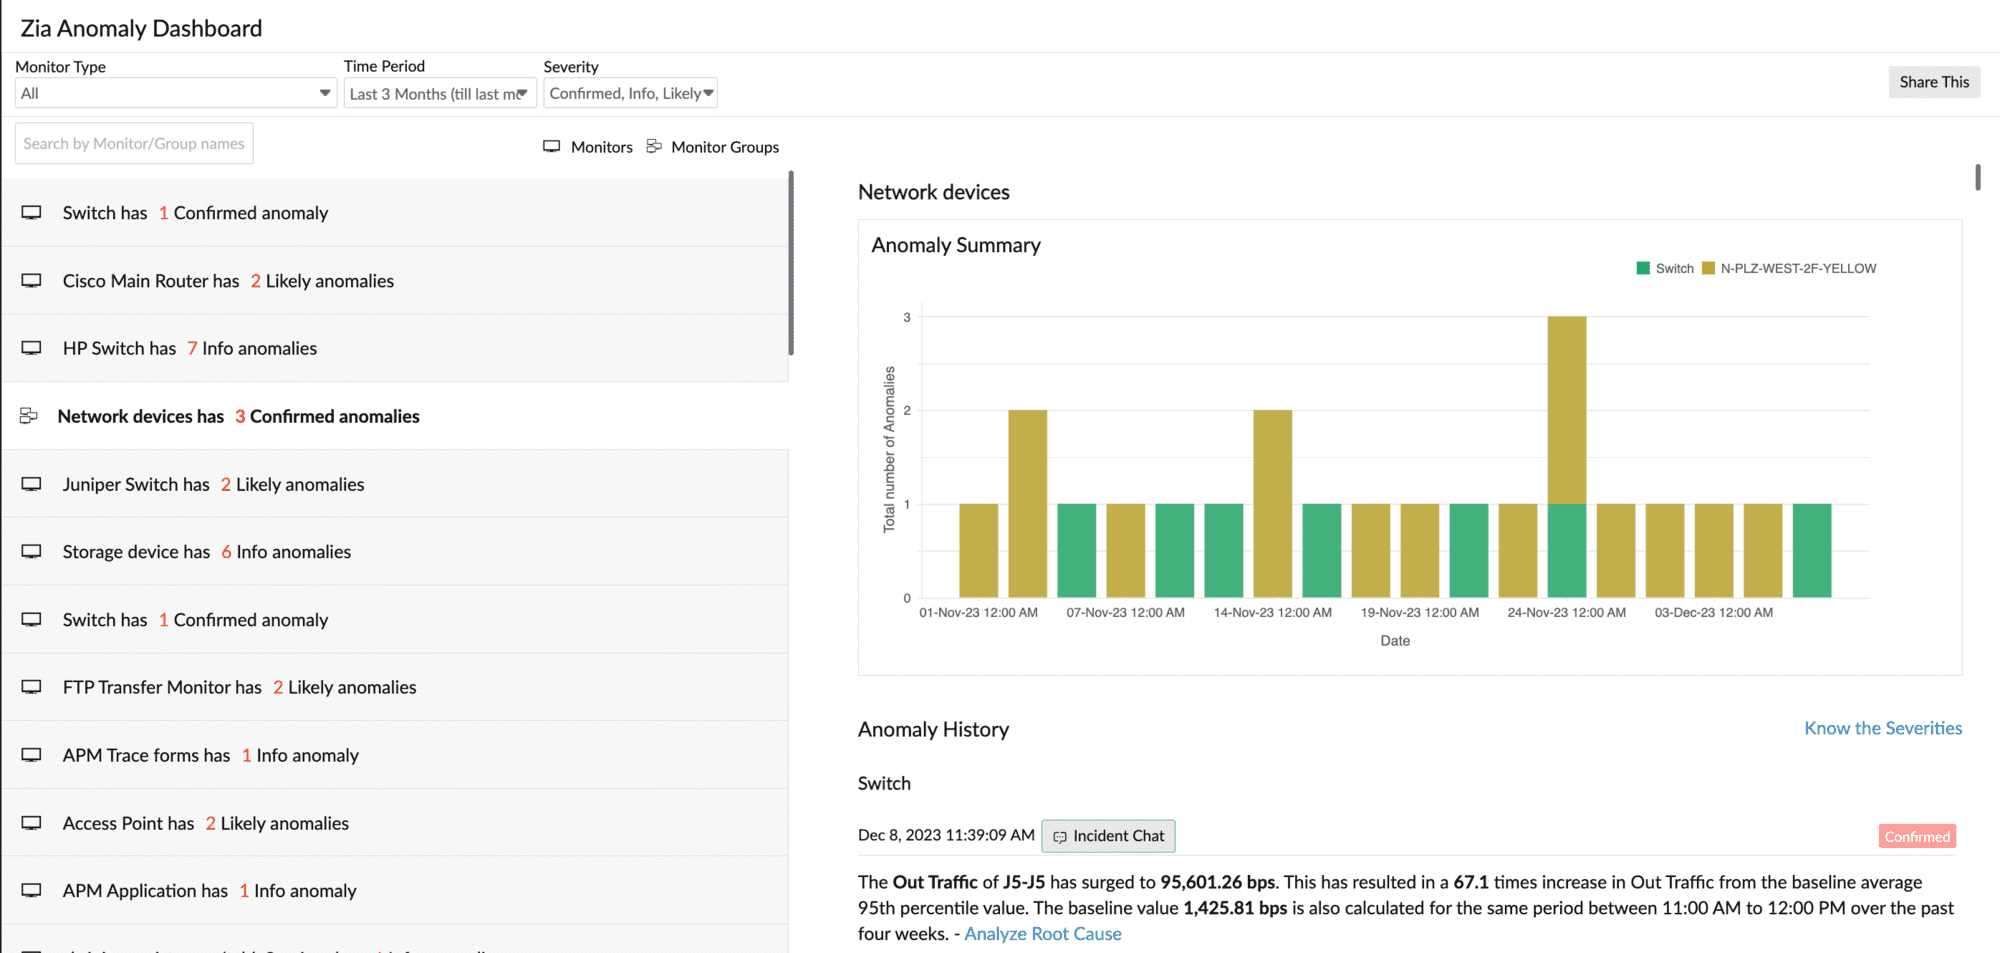
Task: Click monitor icon beside Juniper Switch row
Action: [32, 484]
